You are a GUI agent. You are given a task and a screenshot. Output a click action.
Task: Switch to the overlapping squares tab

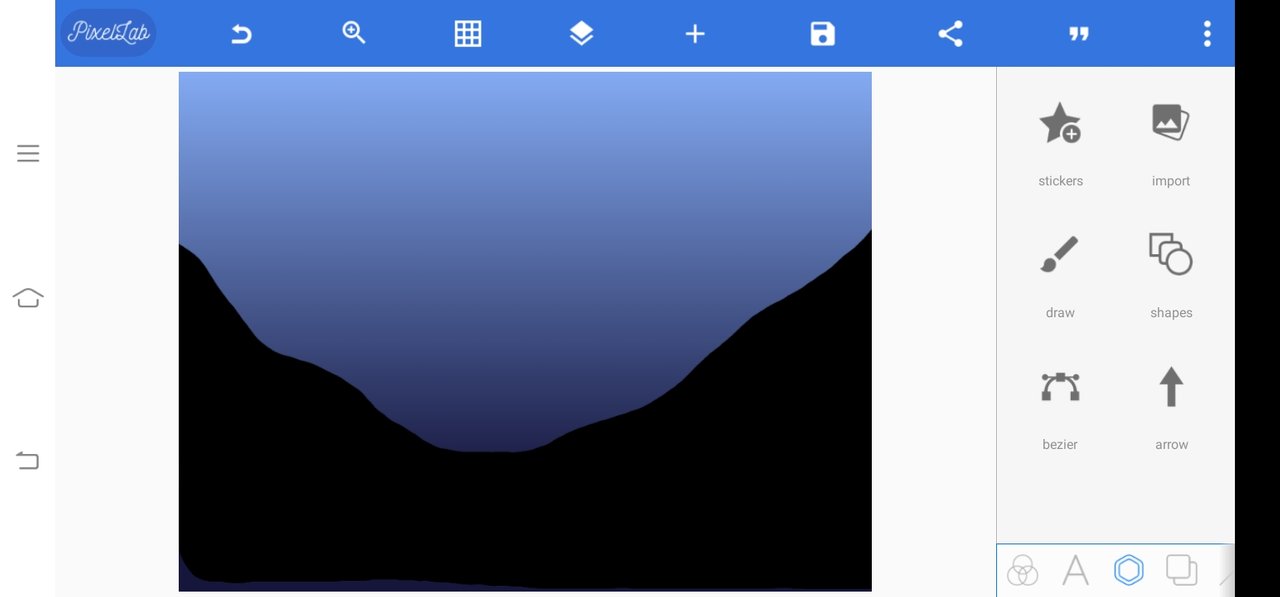pyautogui.click(x=1181, y=570)
